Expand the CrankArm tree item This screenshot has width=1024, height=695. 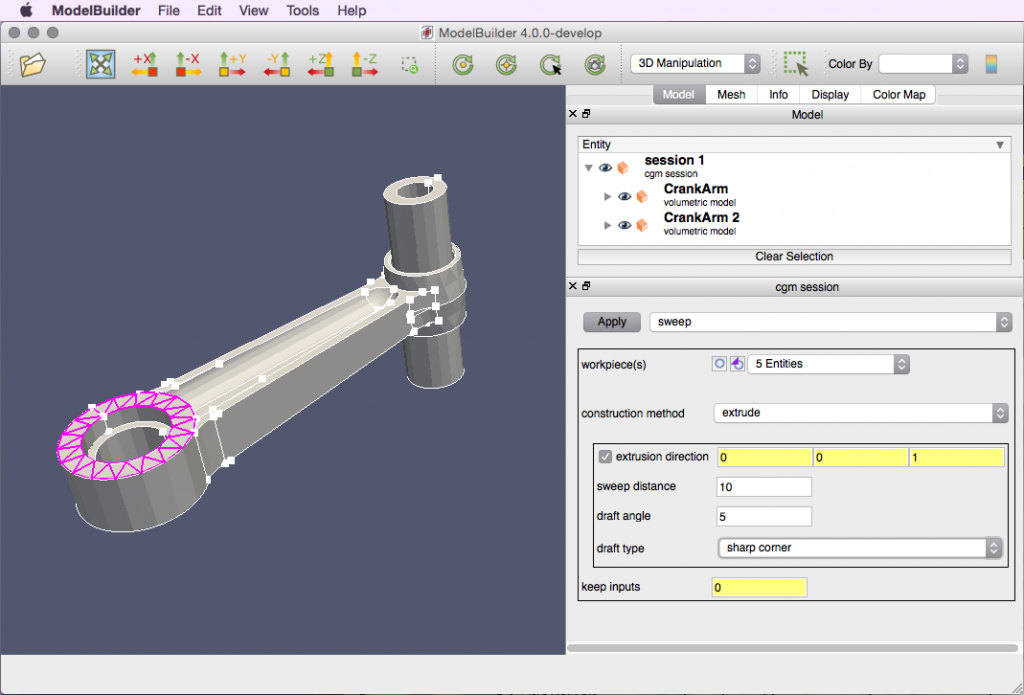(607, 197)
